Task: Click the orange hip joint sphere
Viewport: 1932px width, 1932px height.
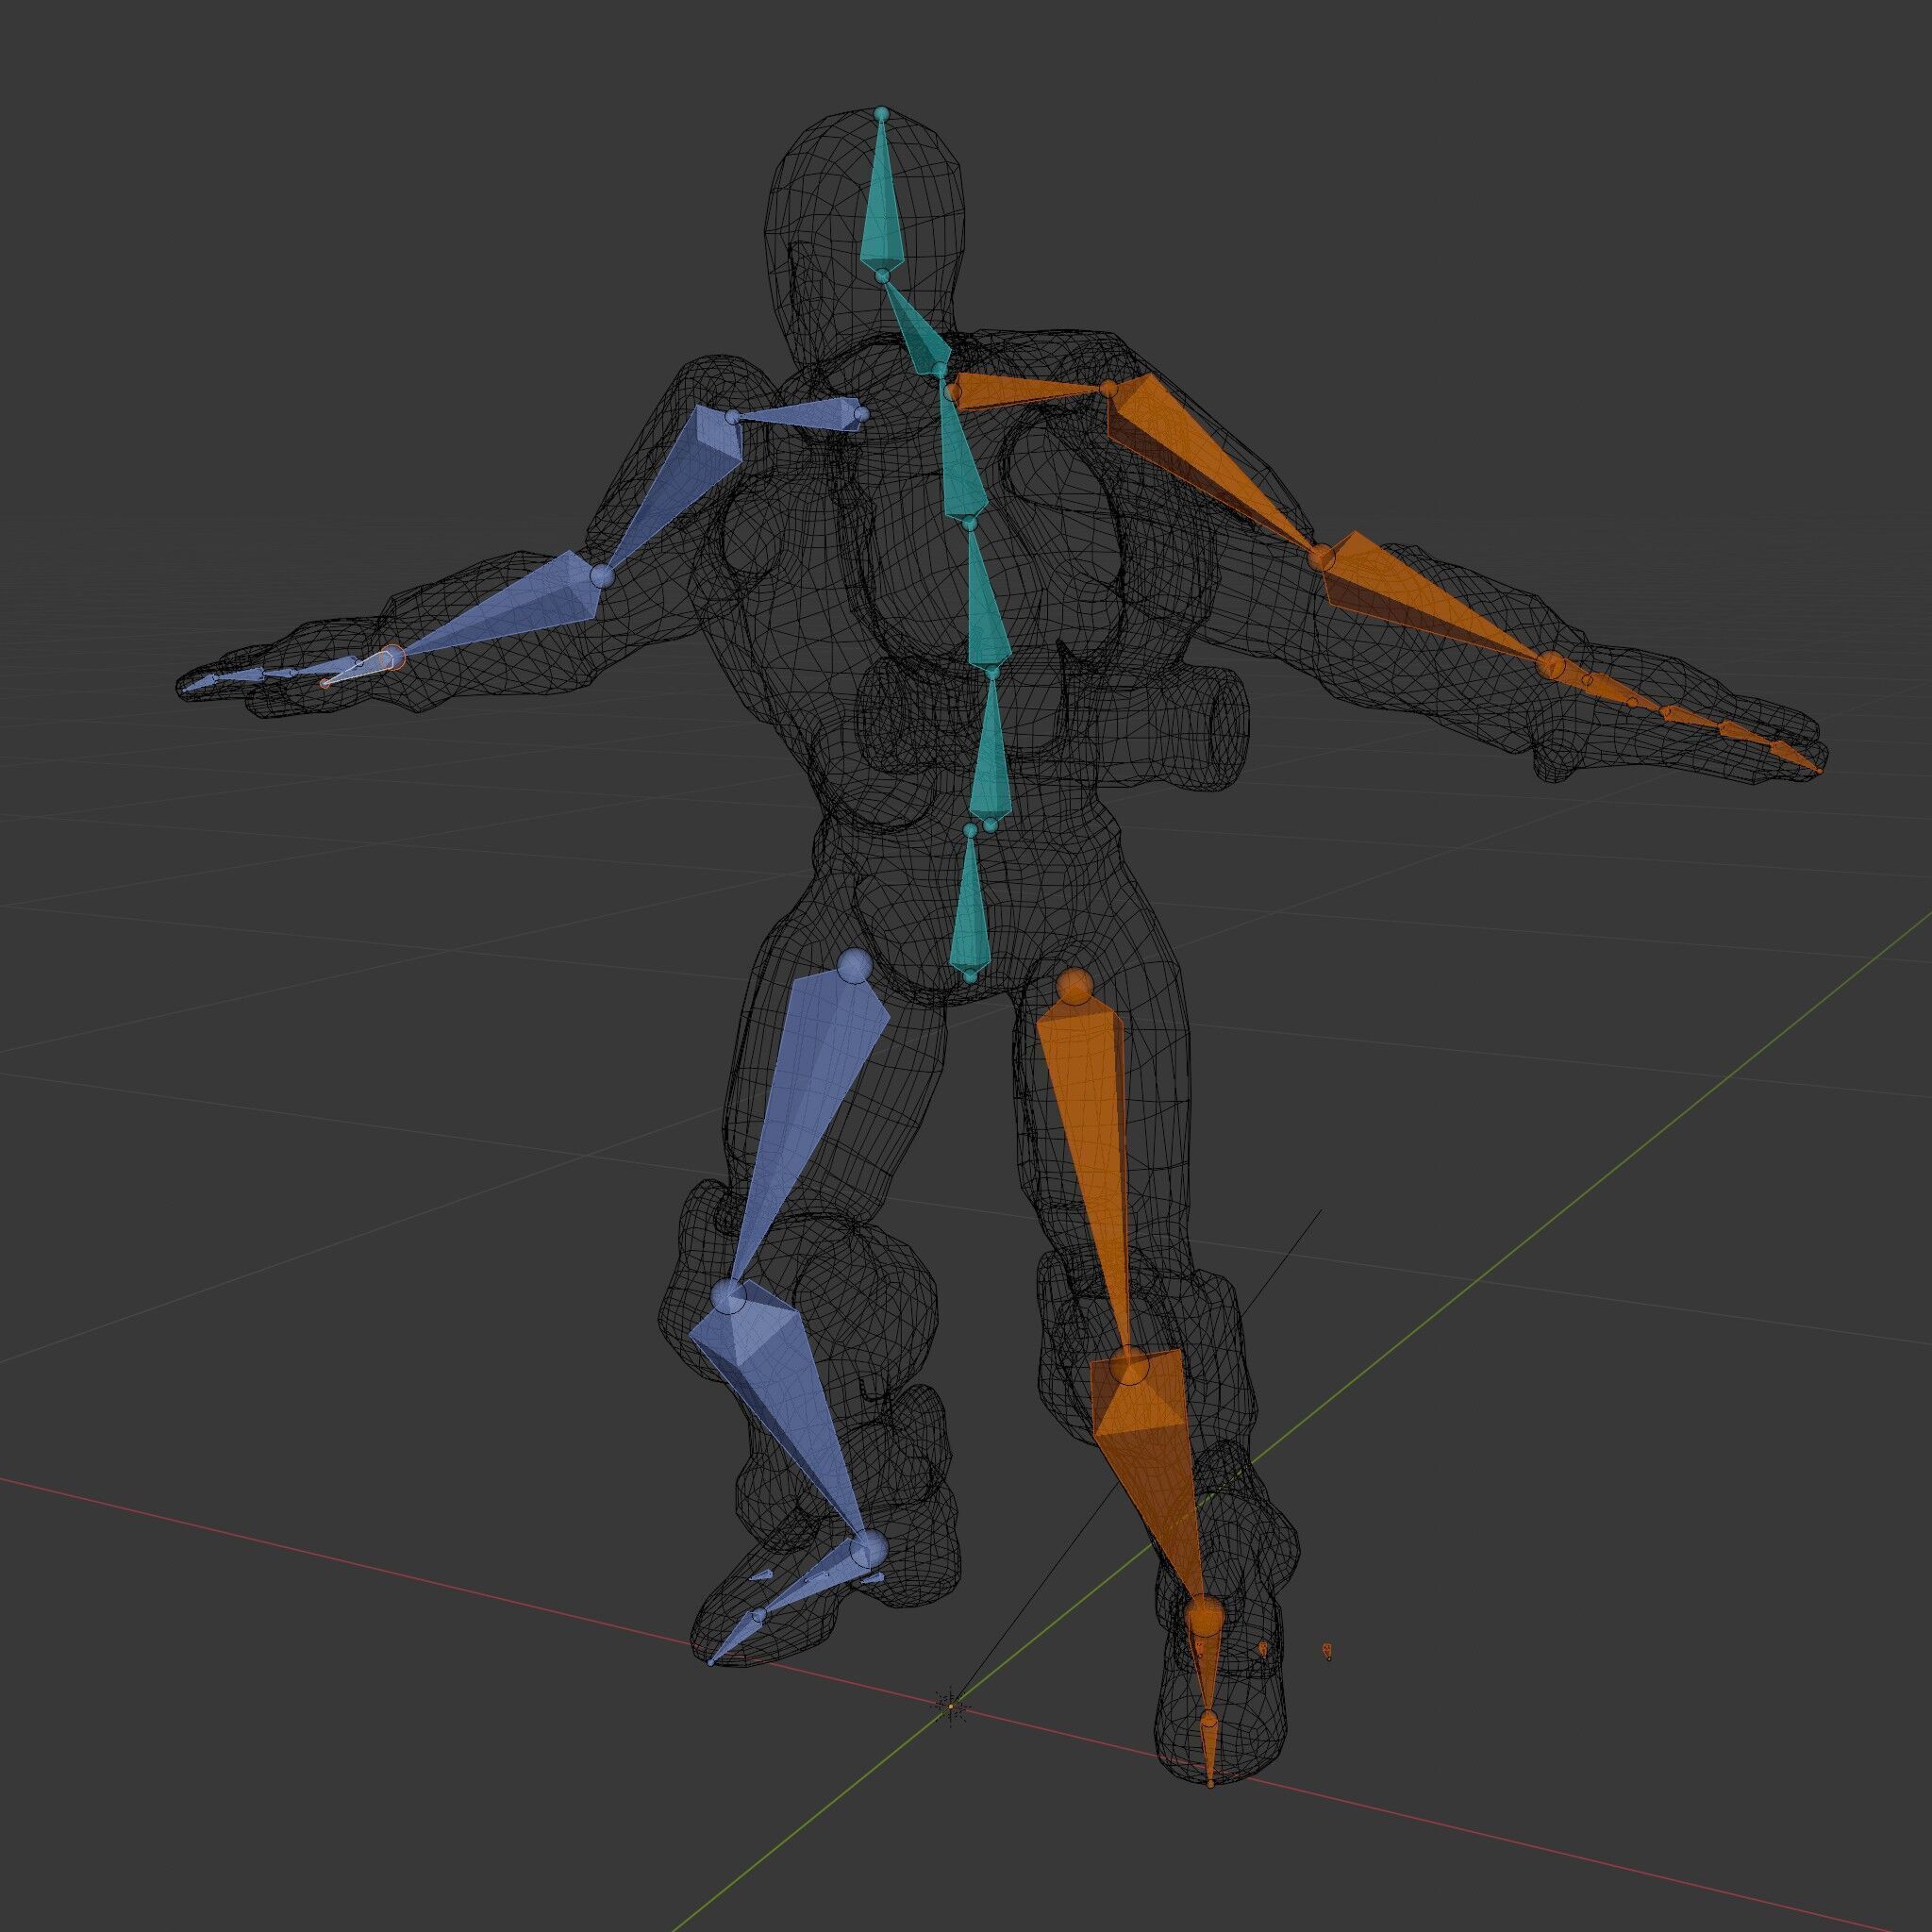Action: [x=1074, y=986]
